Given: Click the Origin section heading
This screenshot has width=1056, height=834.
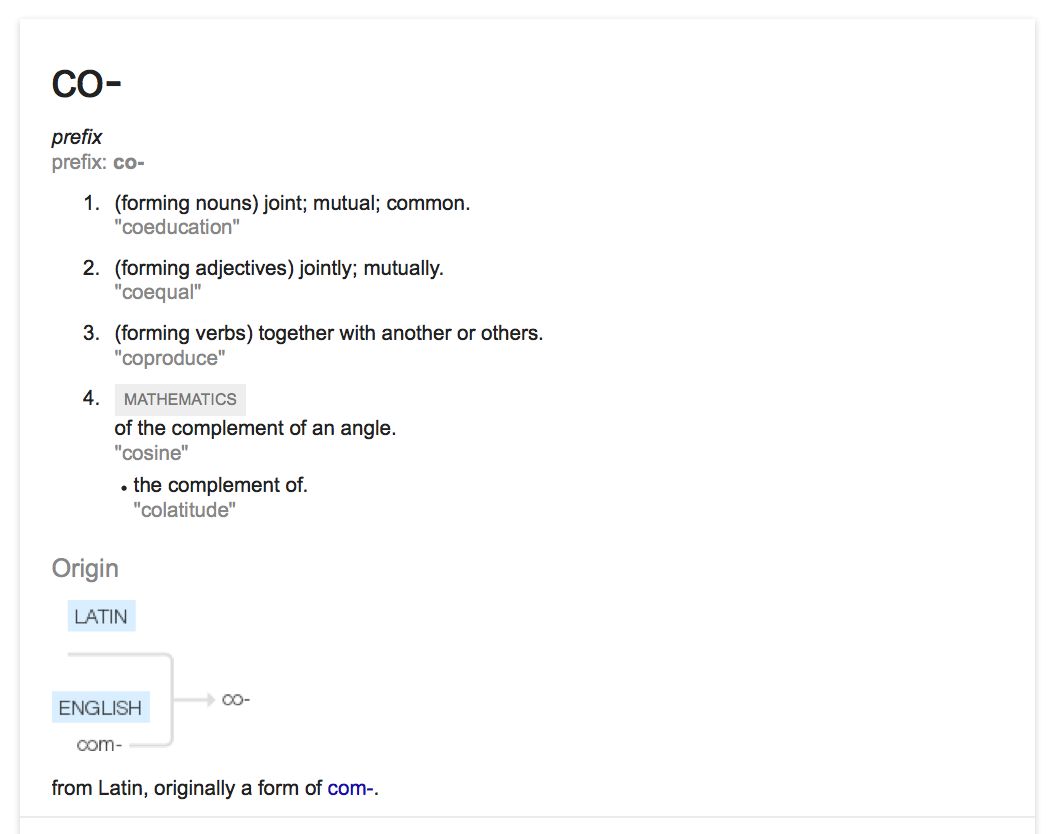Looking at the screenshot, I should pos(85,568).
